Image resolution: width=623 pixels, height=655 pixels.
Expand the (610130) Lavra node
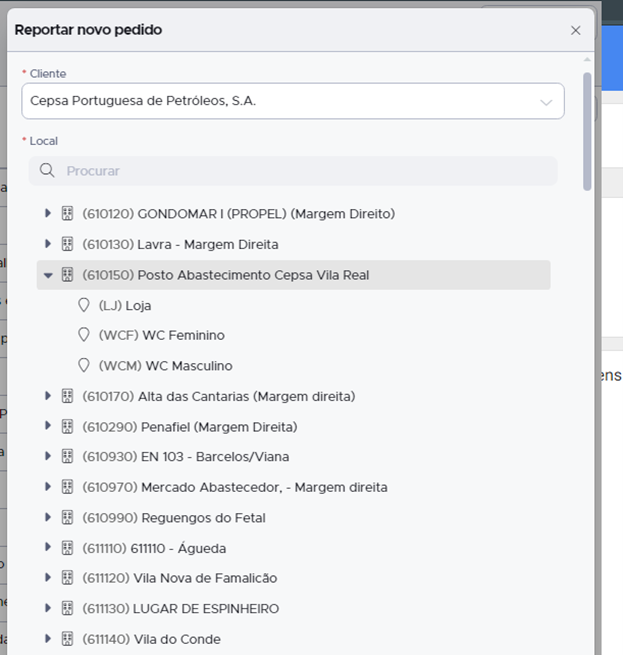coord(48,244)
